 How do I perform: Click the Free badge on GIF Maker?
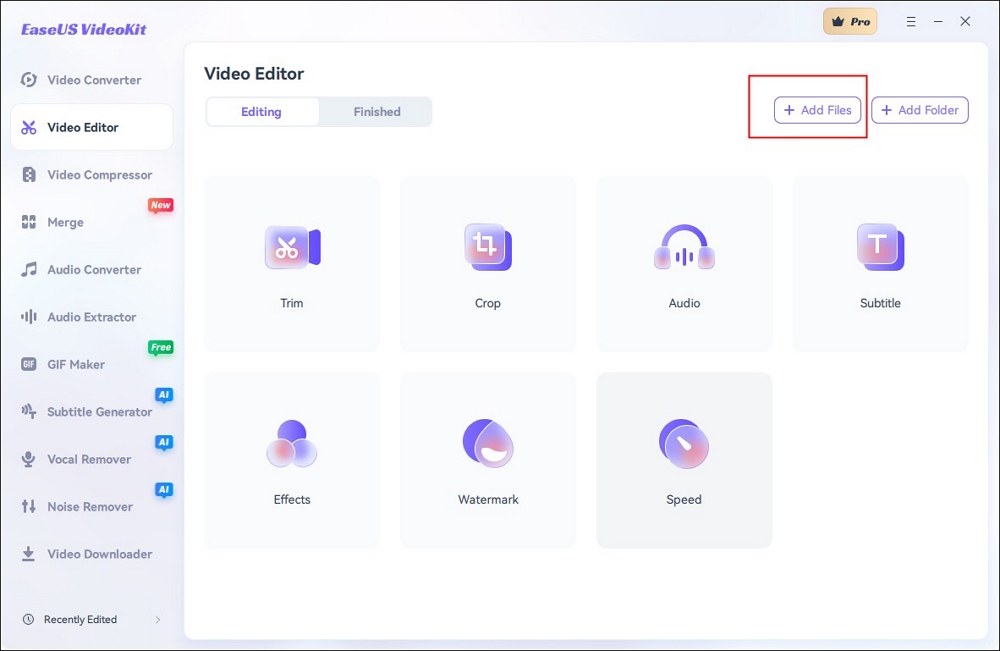pyautogui.click(x=161, y=347)
